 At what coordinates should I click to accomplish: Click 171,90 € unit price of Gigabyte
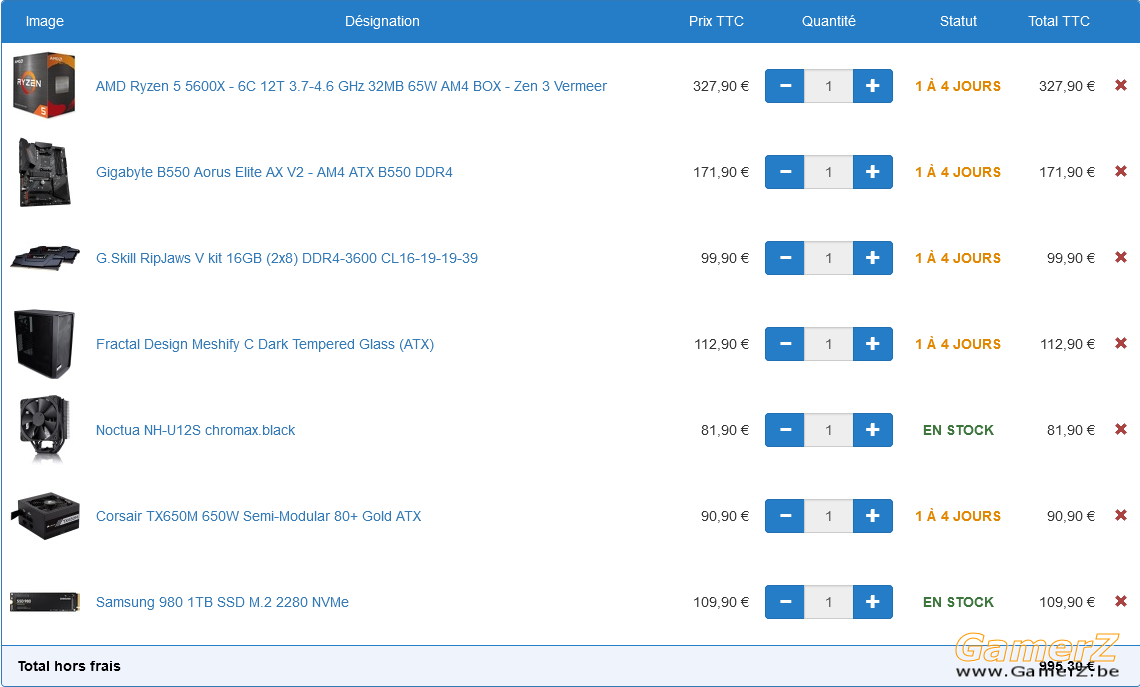pyautogui.click(x=720, y=172)
